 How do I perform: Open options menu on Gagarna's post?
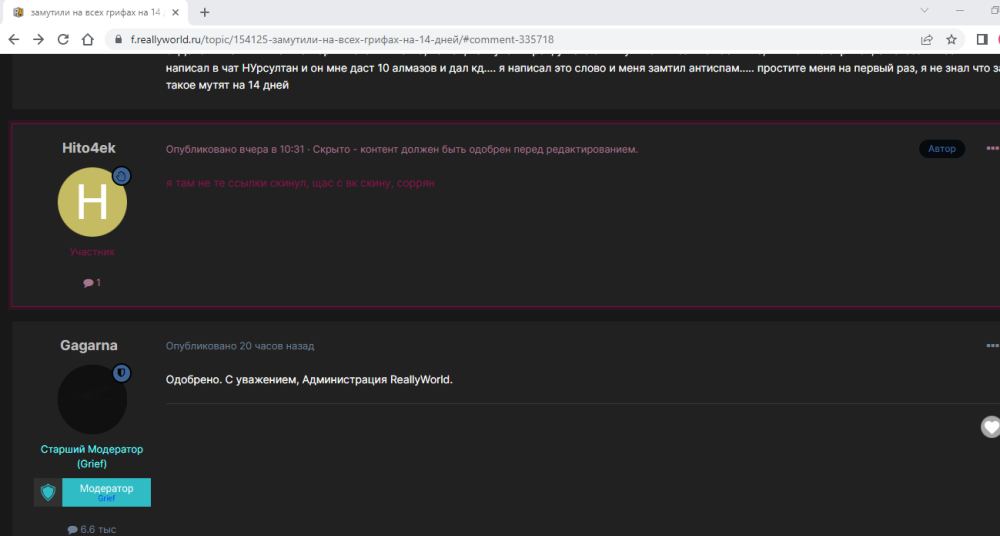(x=992, y=345)
